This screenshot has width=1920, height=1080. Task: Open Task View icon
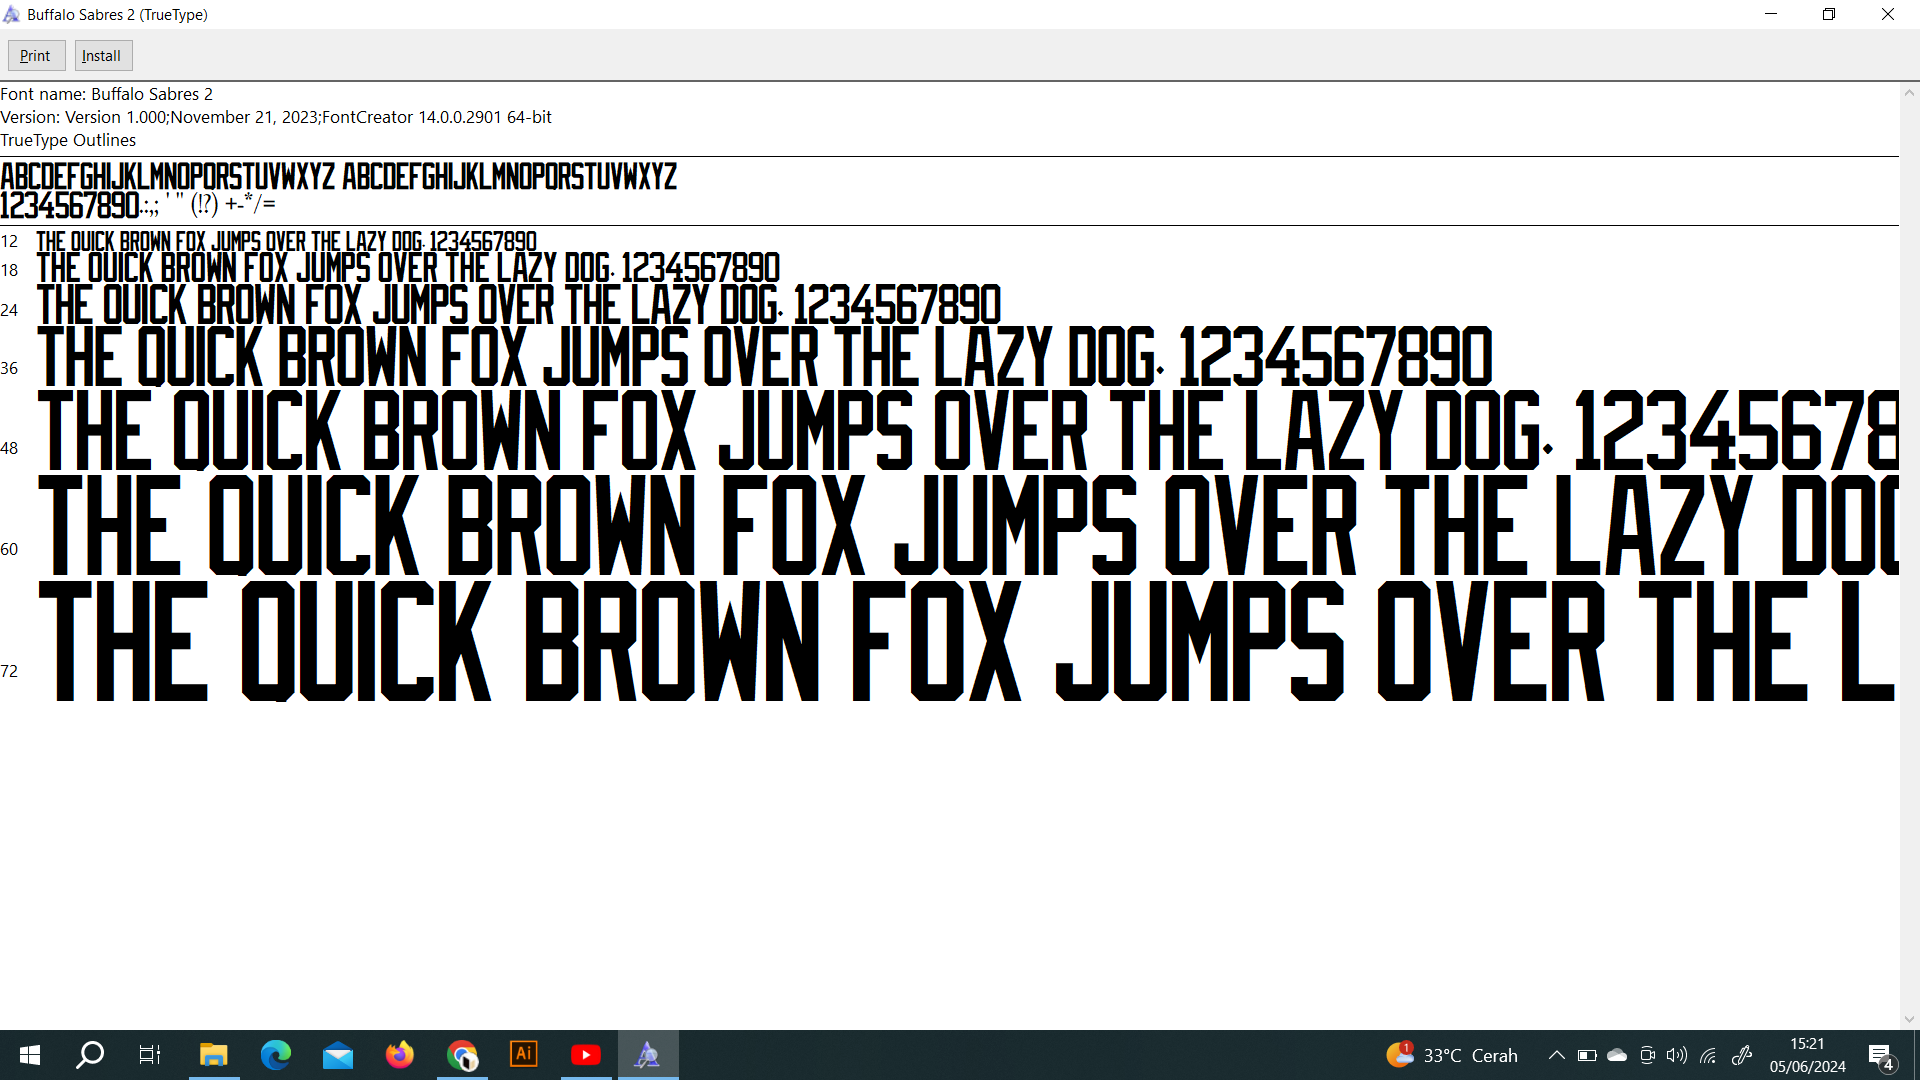pyautogui.click(x=150, y=1055)
